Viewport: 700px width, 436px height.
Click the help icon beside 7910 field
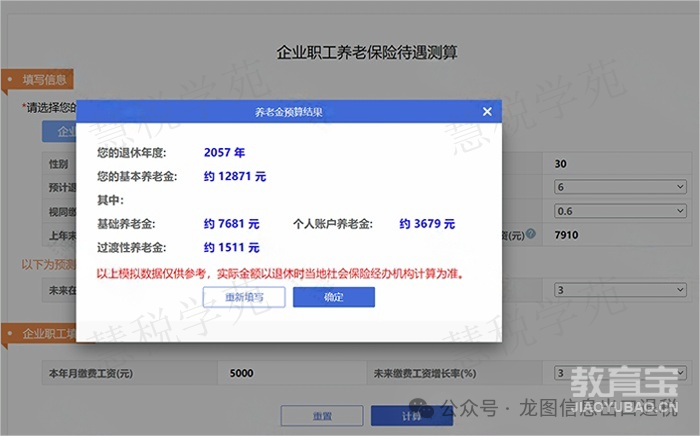click(x=530, y=233)
